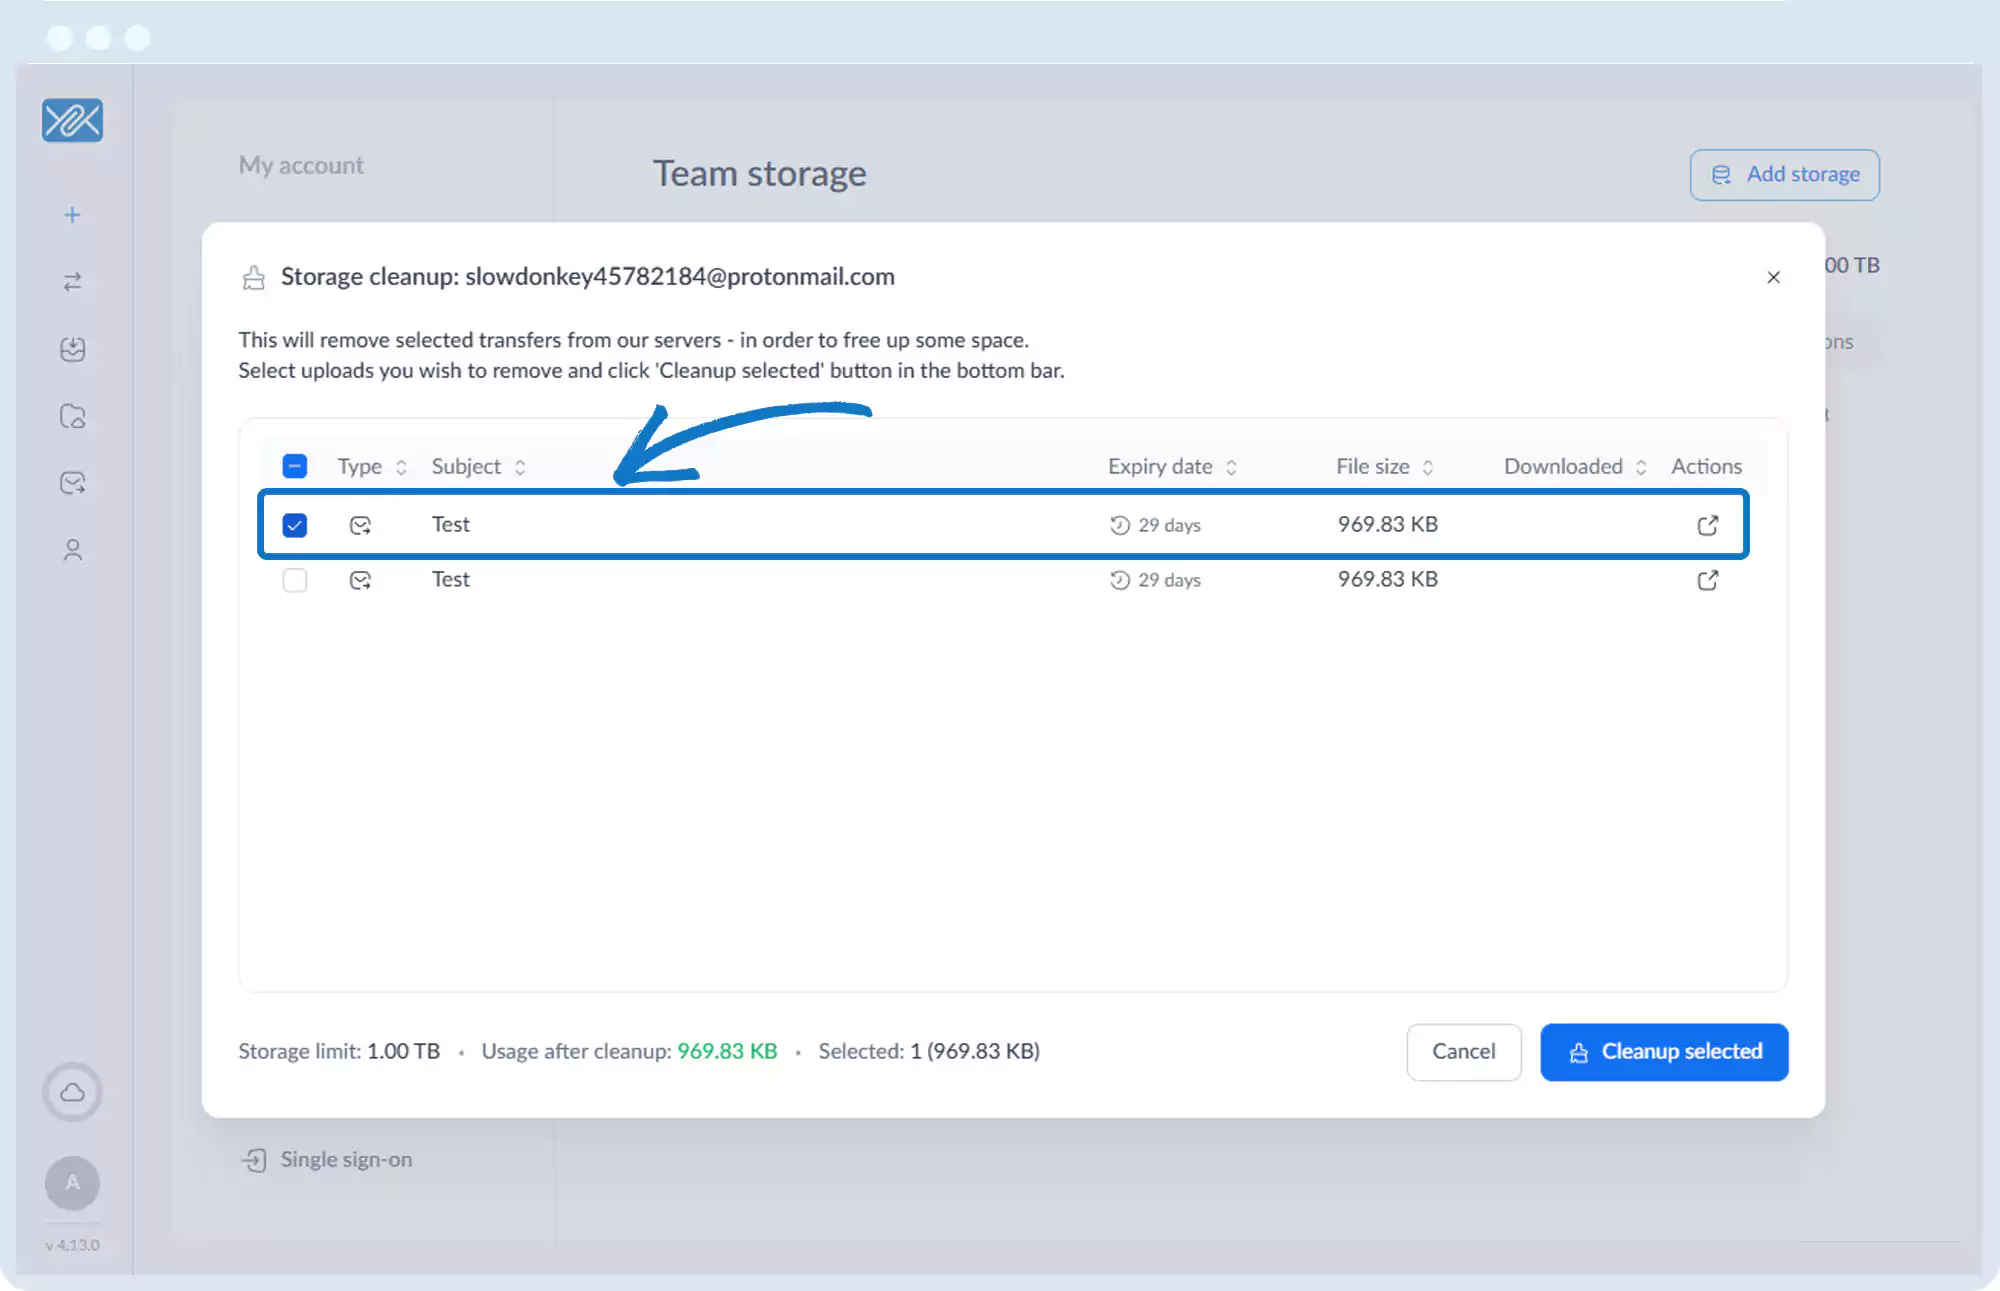Close the Storage cleanup dialog
Viewport: 2000px width, 1291px height.
coord(1773,277)
